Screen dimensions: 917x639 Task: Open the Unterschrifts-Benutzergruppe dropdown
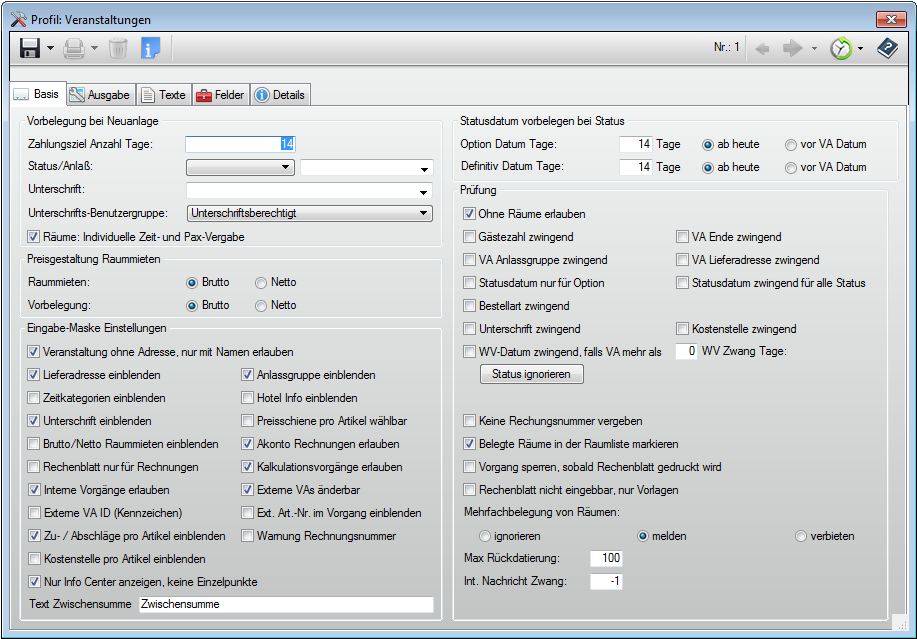click(x=424, y=213)
